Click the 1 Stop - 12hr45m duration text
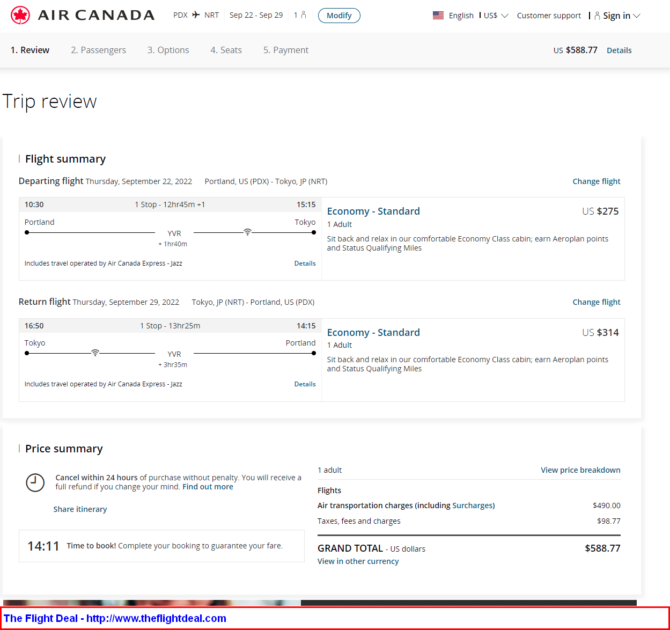Image resolution: width=670 pixels, height=630 pixels. [x=170, y=204]
